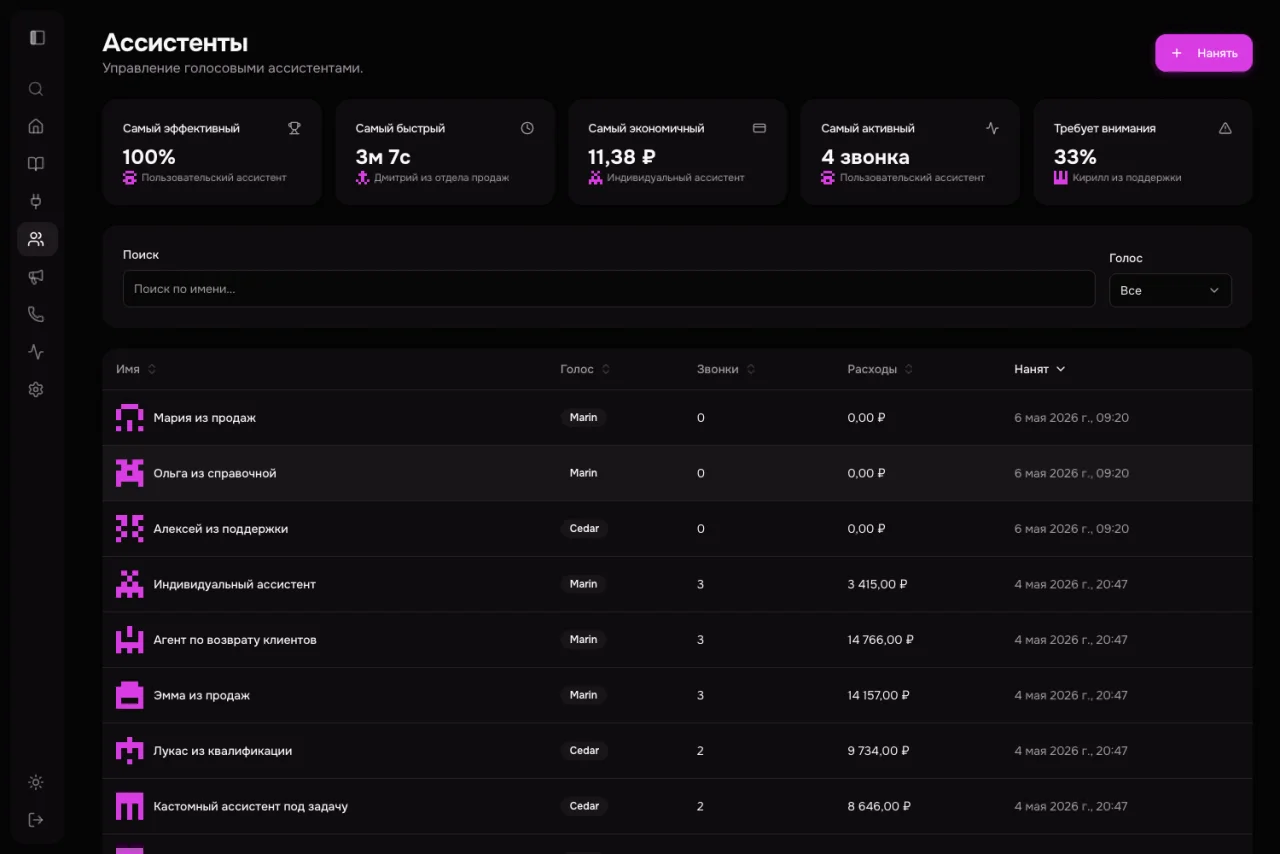The width and height of the screenshot is (1280, 854).
Task: Sort the table by Имя column
Action: 136,369
